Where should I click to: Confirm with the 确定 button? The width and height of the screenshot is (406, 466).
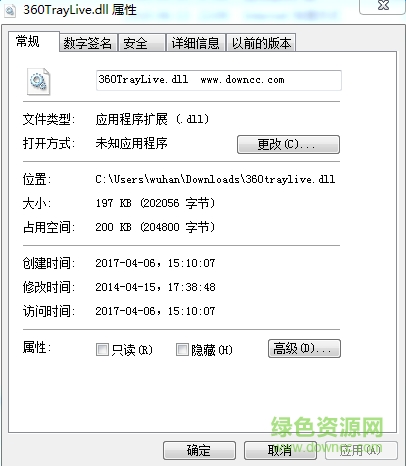(x=199, y=450)
